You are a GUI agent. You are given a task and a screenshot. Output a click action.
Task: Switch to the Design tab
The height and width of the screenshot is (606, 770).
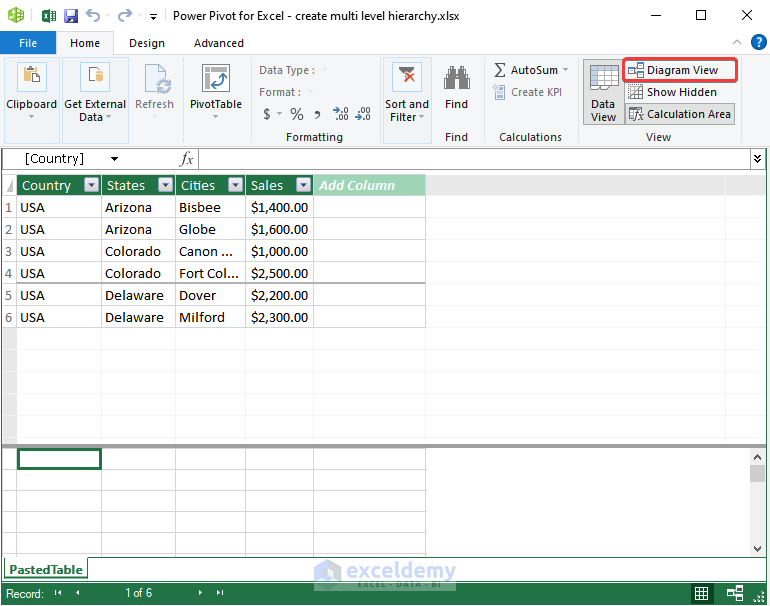(x=147, y=43)
